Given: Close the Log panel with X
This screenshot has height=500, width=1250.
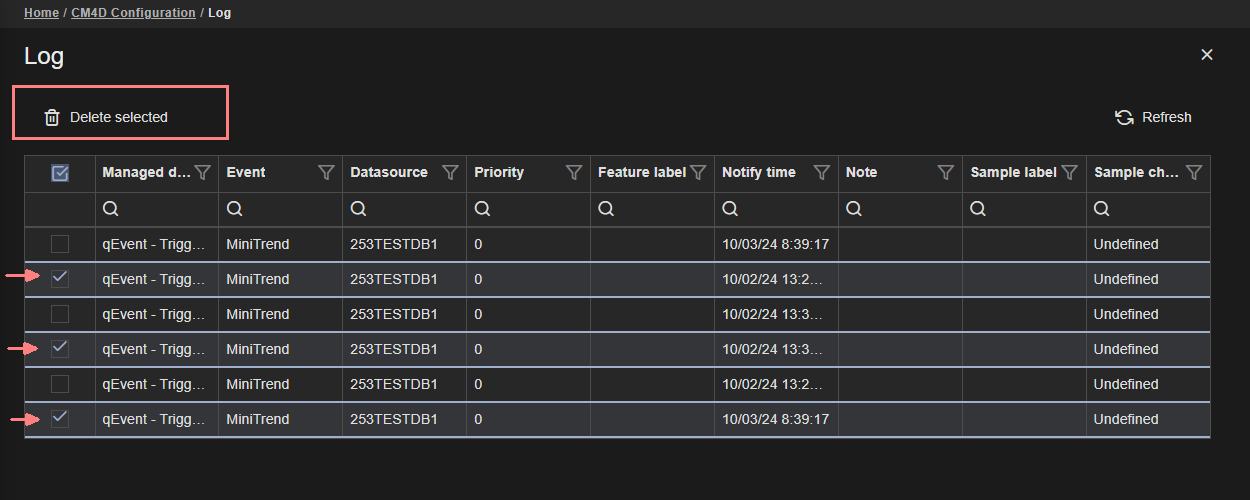Looking at the screenshot, I should click(x=1207, y=55).
